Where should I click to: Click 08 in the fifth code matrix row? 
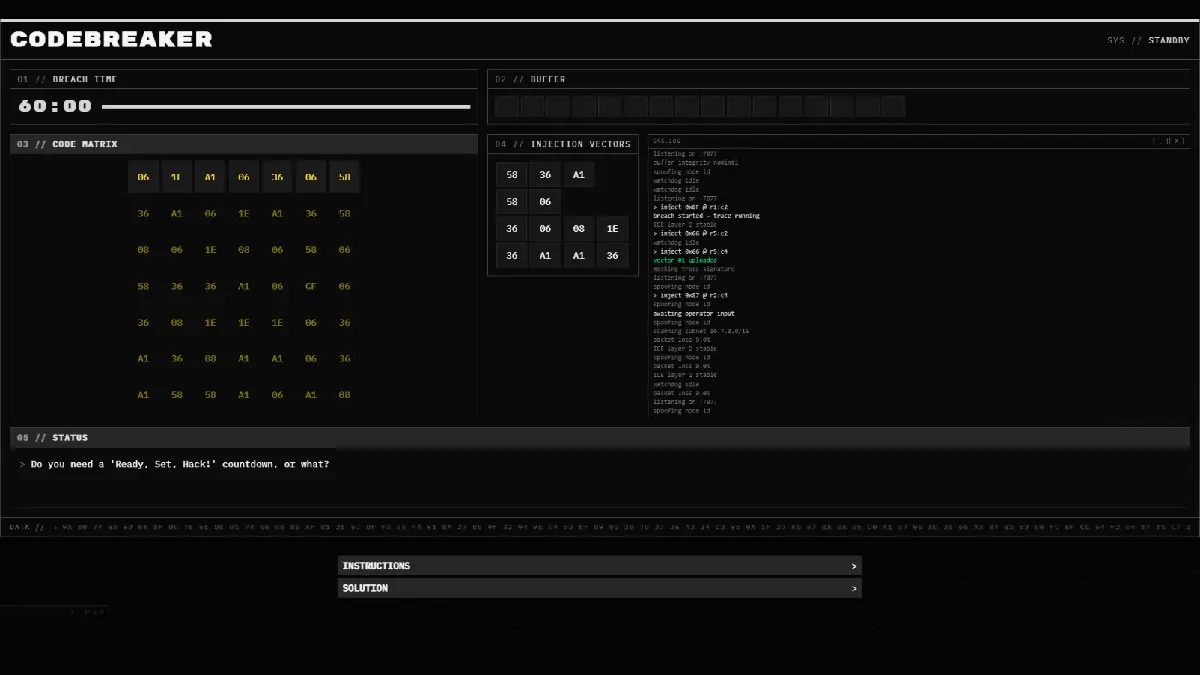click(177, 323)
